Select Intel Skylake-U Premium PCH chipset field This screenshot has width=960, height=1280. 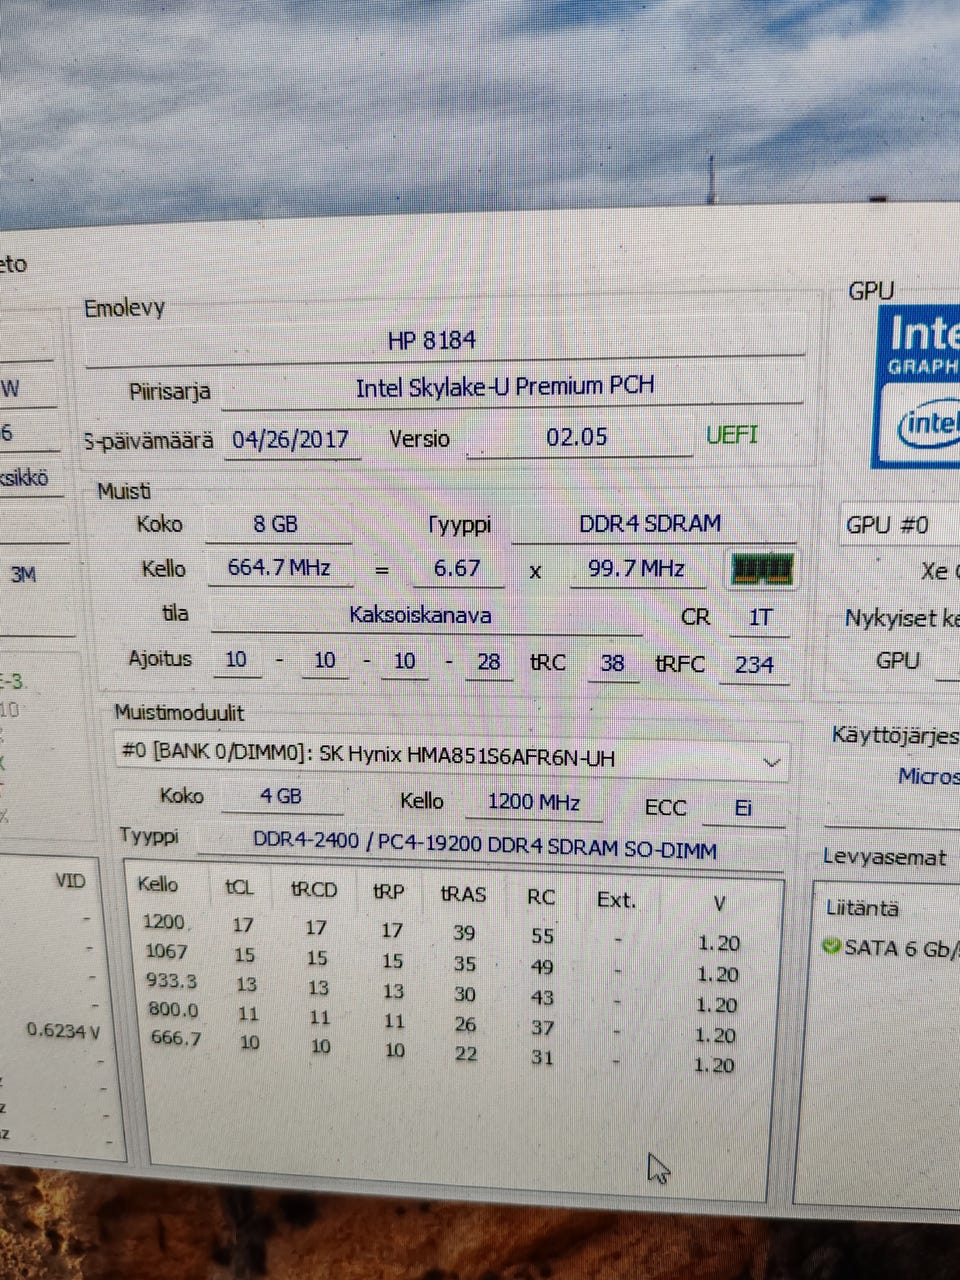(x=512, y=387)
